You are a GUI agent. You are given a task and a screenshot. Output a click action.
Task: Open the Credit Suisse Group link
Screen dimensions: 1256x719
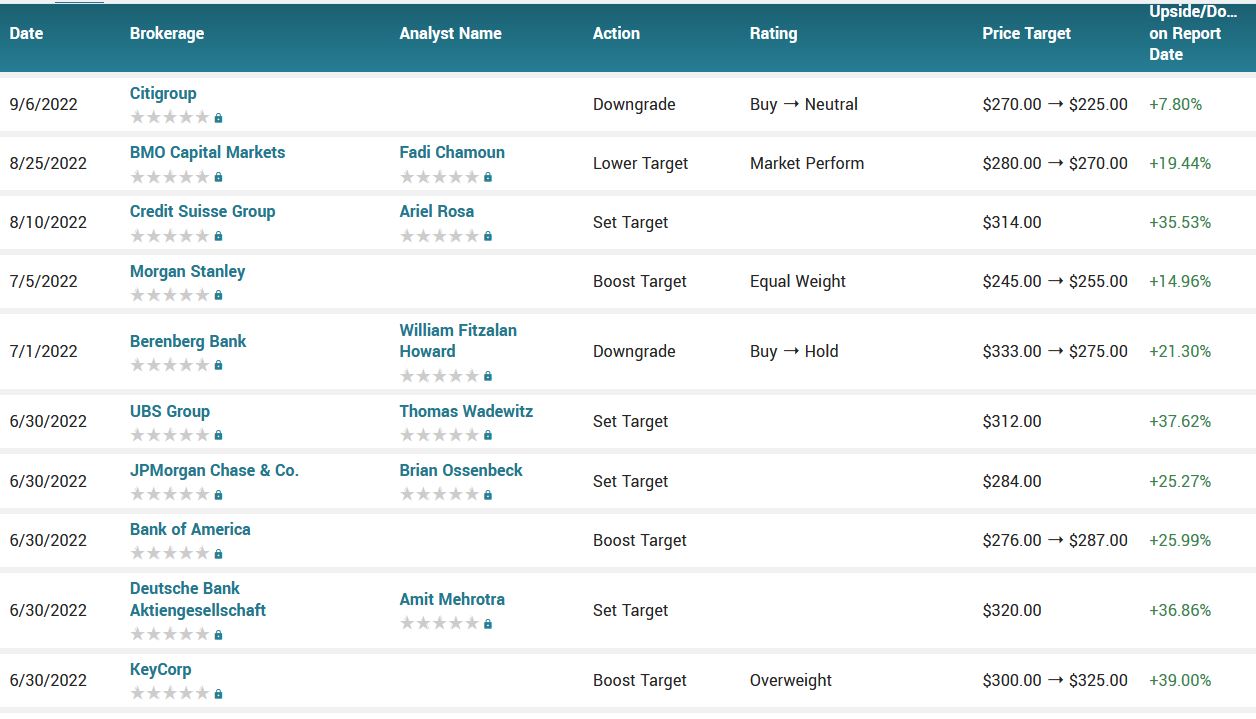[202, 211]
